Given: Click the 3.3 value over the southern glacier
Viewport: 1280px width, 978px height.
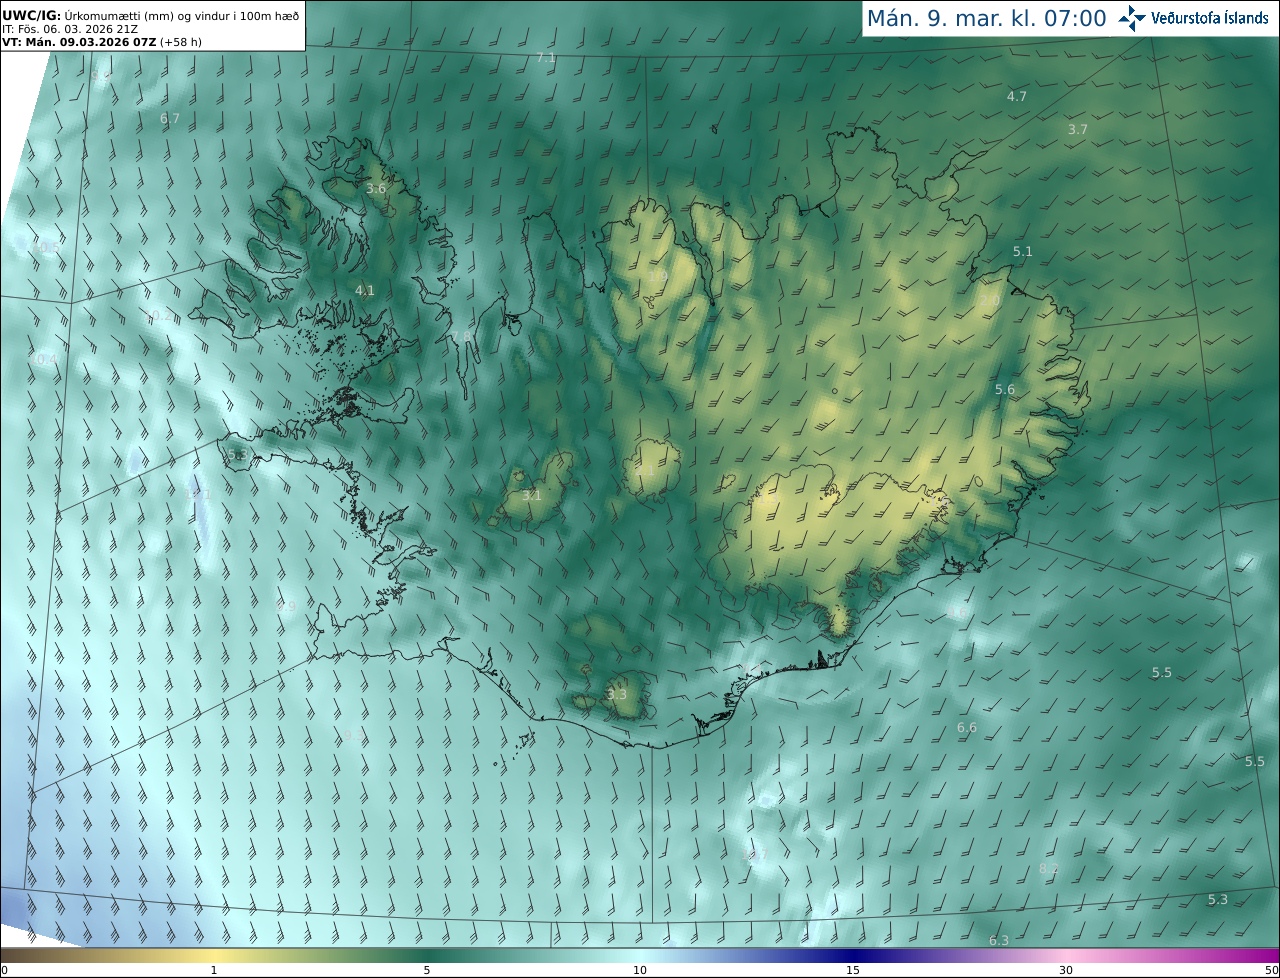Looking at the screenshot, I should [x=617, y=694].
